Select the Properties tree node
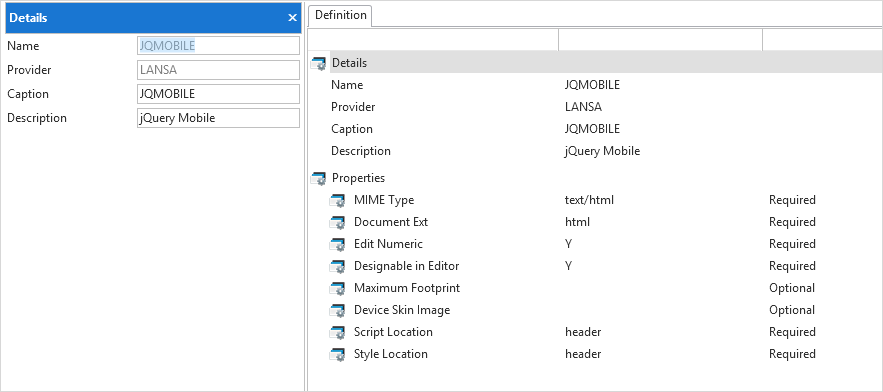Image resolution: width=883 pixels, height=392 pixels. [x=359, y=178]
